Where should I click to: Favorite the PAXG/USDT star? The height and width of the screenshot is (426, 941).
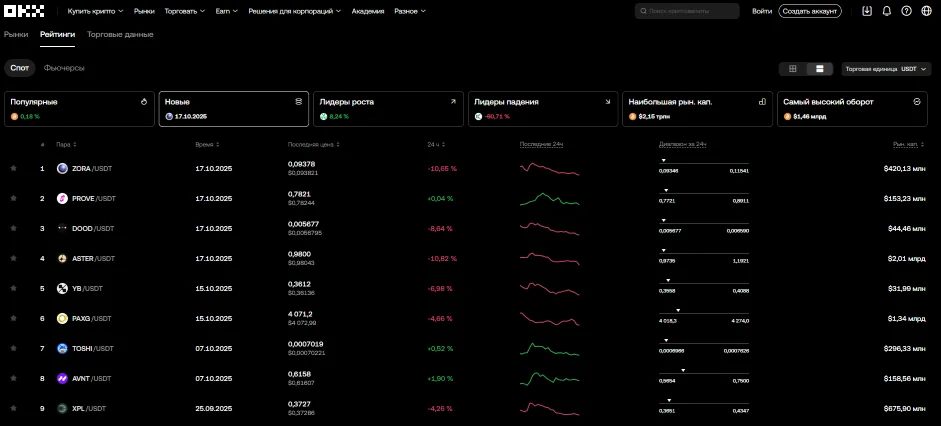pyautogui.click(x=13, y=319)
